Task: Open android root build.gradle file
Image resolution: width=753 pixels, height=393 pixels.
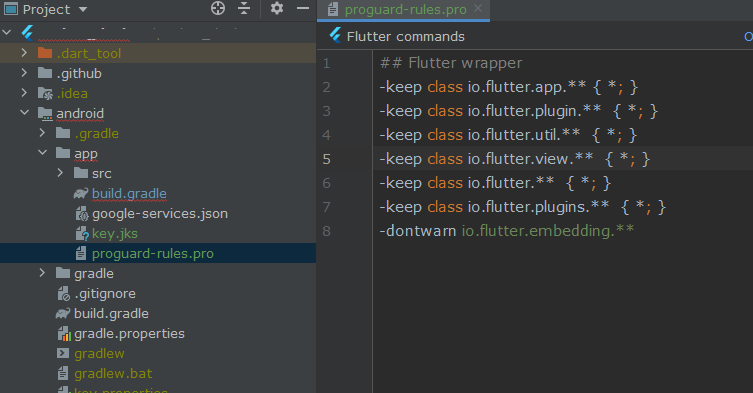Action: click(111, 313)
